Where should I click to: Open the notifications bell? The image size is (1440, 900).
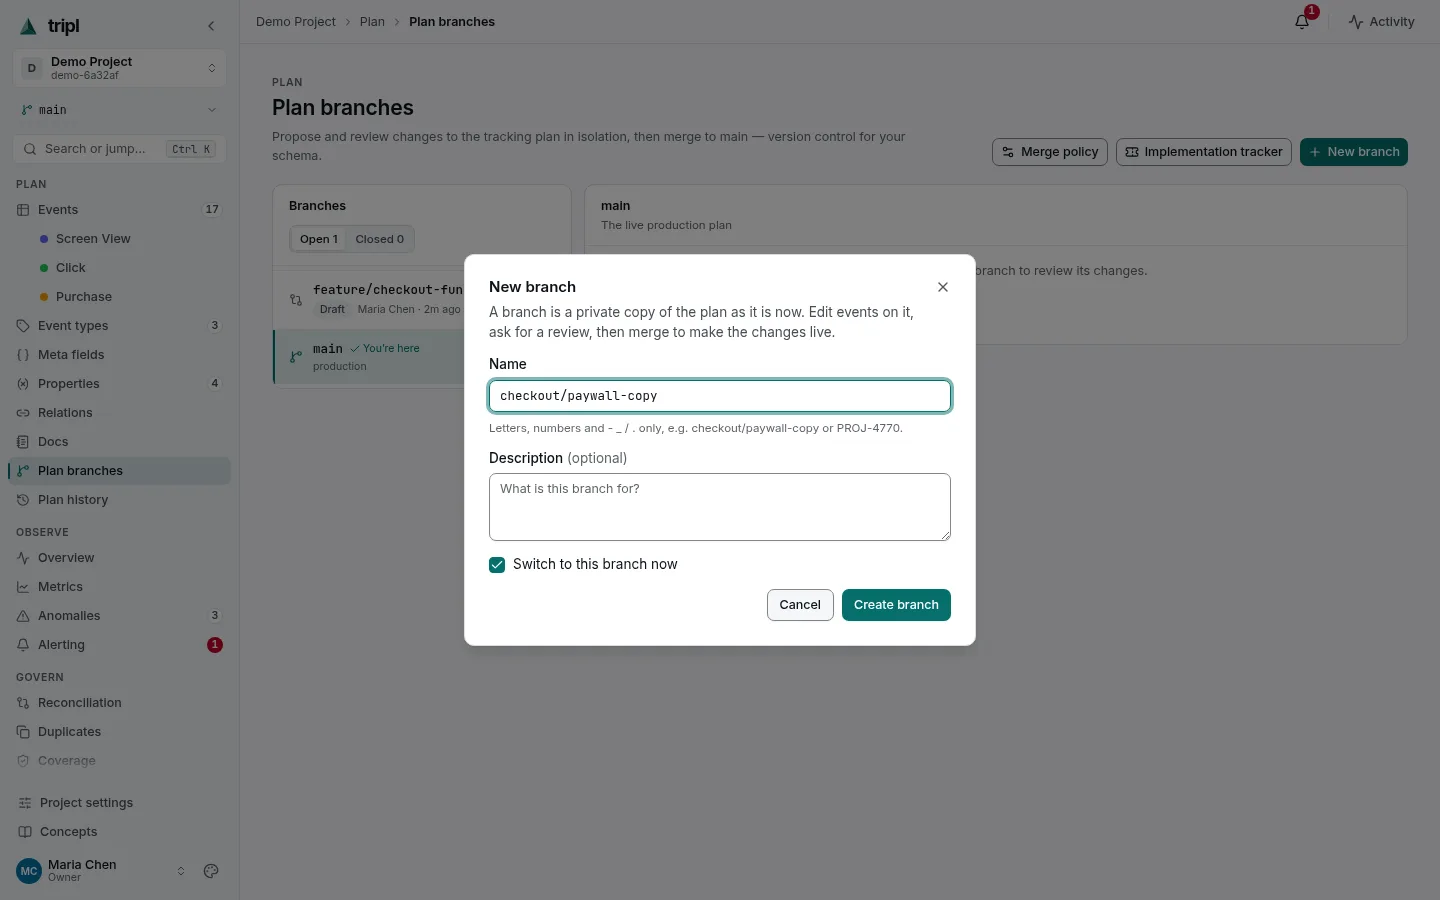point(1302,22)
